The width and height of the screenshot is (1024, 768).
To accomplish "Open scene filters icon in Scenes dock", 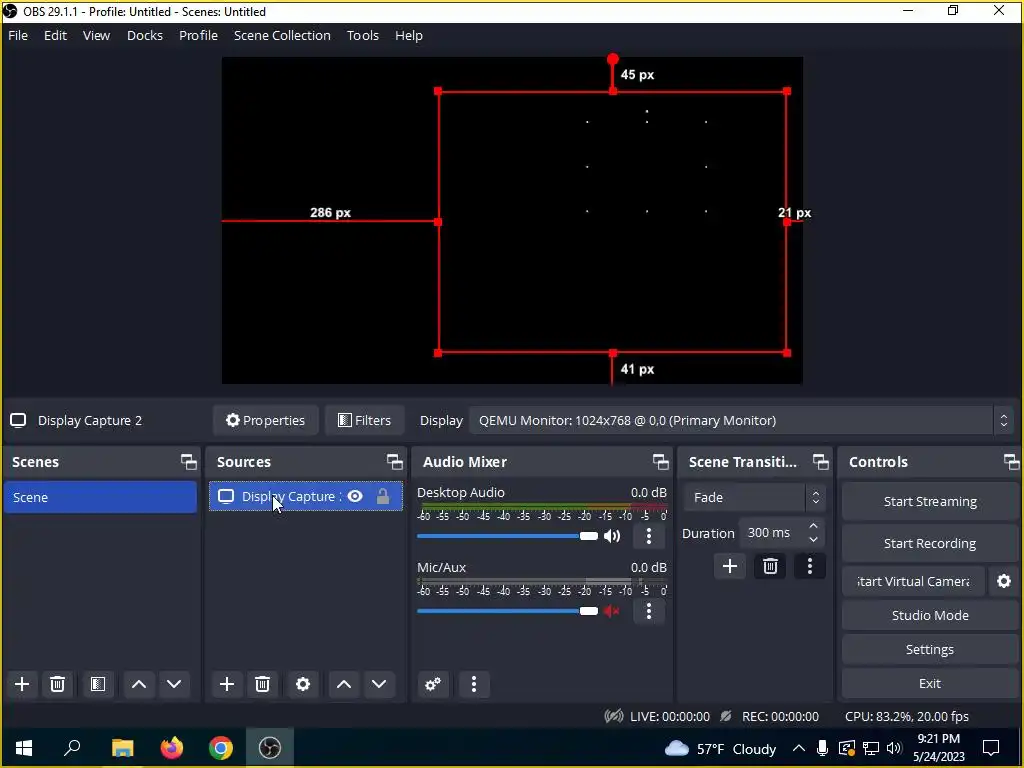I will coord(98,684).
